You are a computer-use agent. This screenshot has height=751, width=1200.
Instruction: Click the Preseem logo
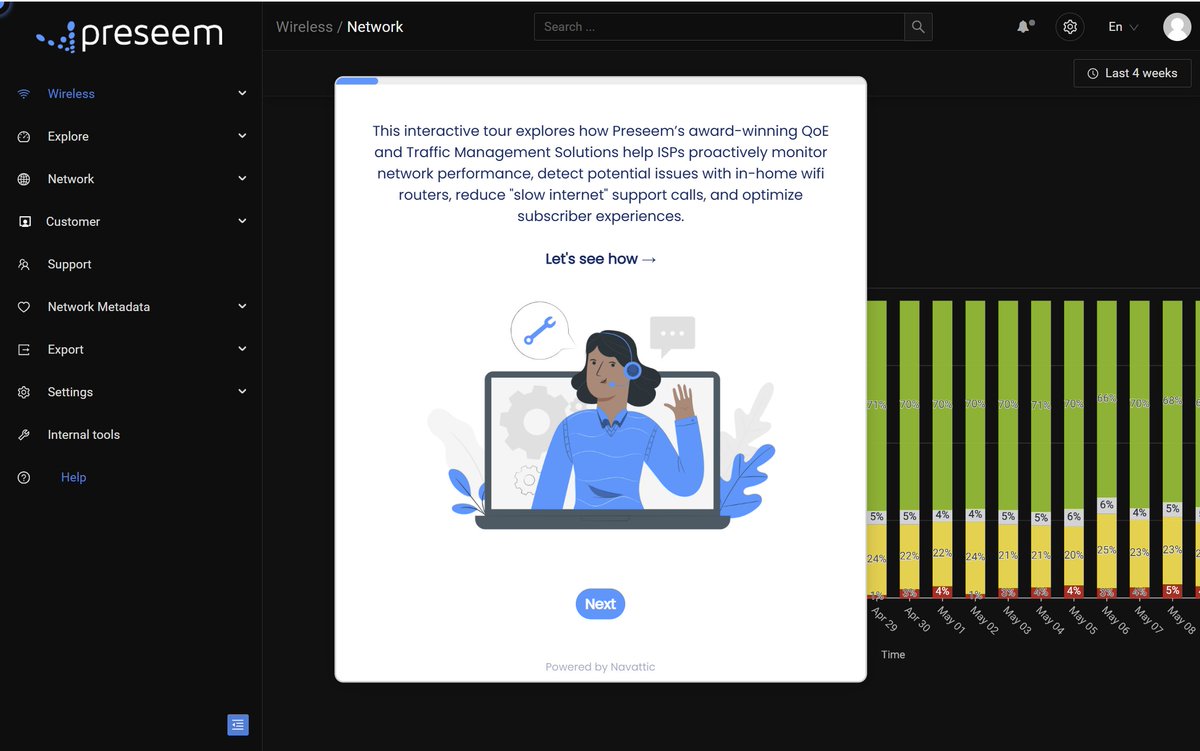pyautogui.click(x=130, y=35)
